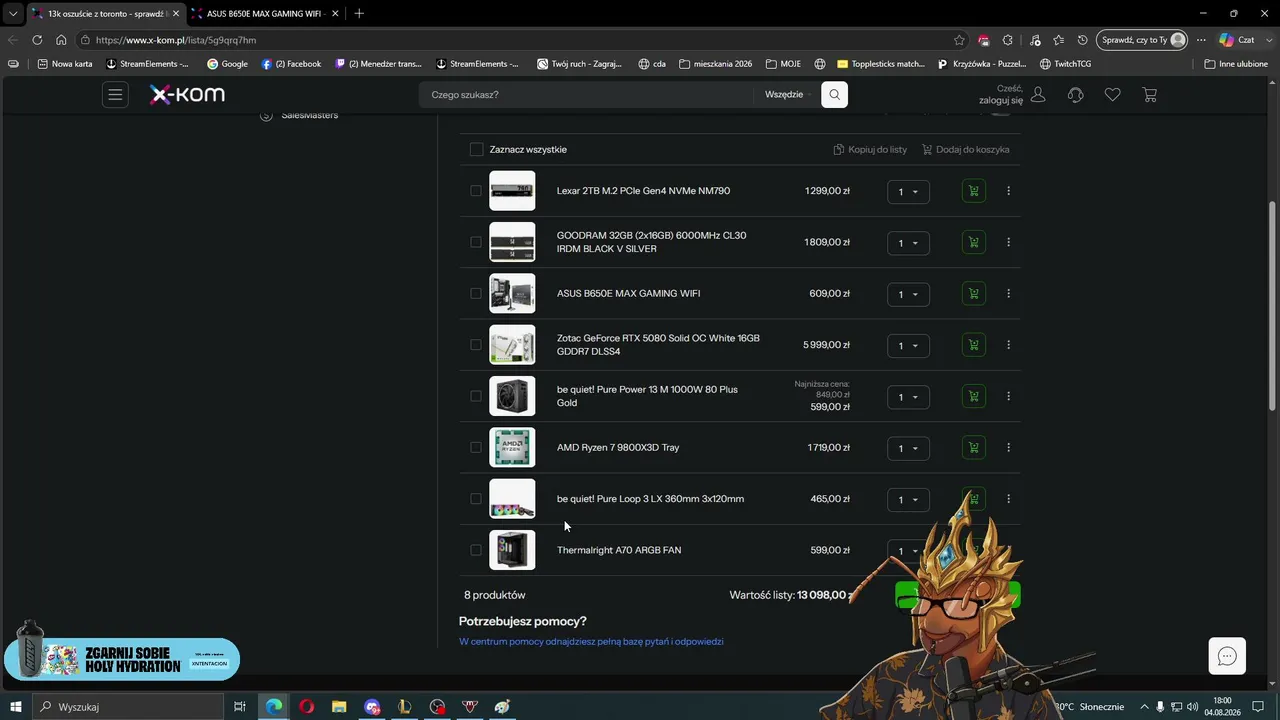The width and height of the screenshot is (1280, 720).
Task: Select the Thermalright A70 ARGB FAN checkbox
Action: pos(476,550)
